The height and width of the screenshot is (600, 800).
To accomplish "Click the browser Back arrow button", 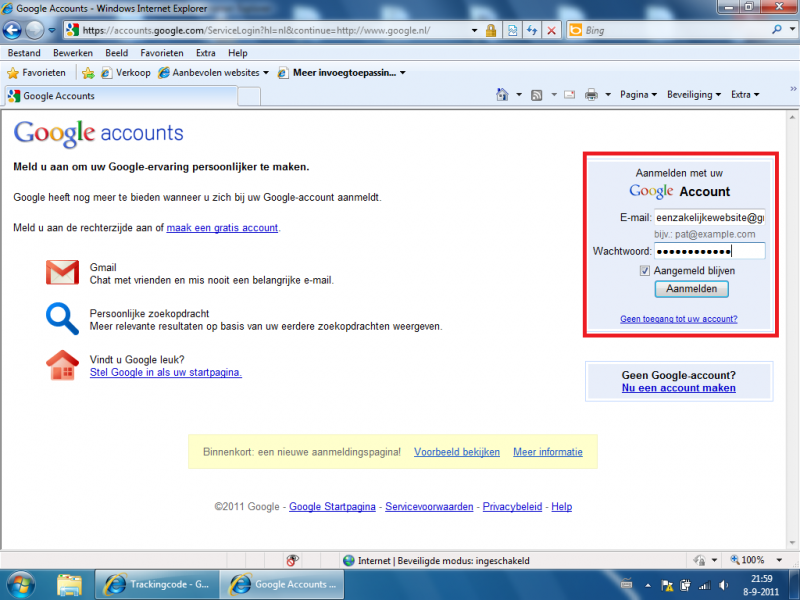I will (13, 30).
